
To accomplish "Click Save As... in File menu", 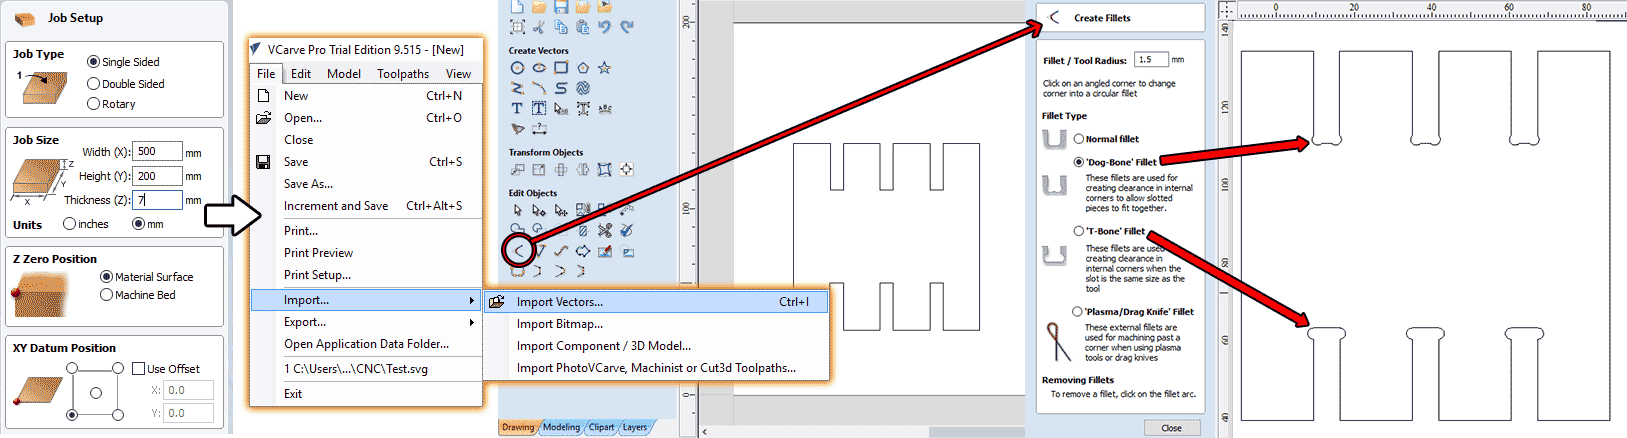I will 365,184.
